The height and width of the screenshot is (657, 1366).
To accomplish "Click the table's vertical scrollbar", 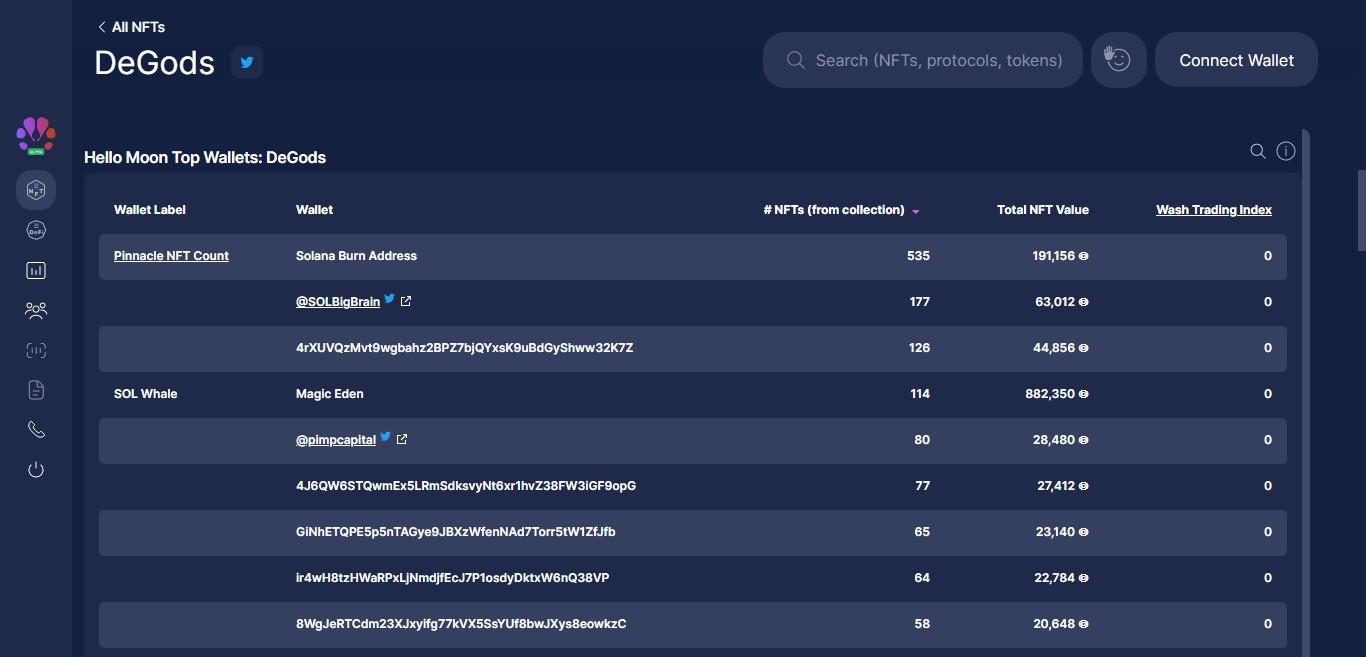I will pyautogui.click(x=1305, y=393).
